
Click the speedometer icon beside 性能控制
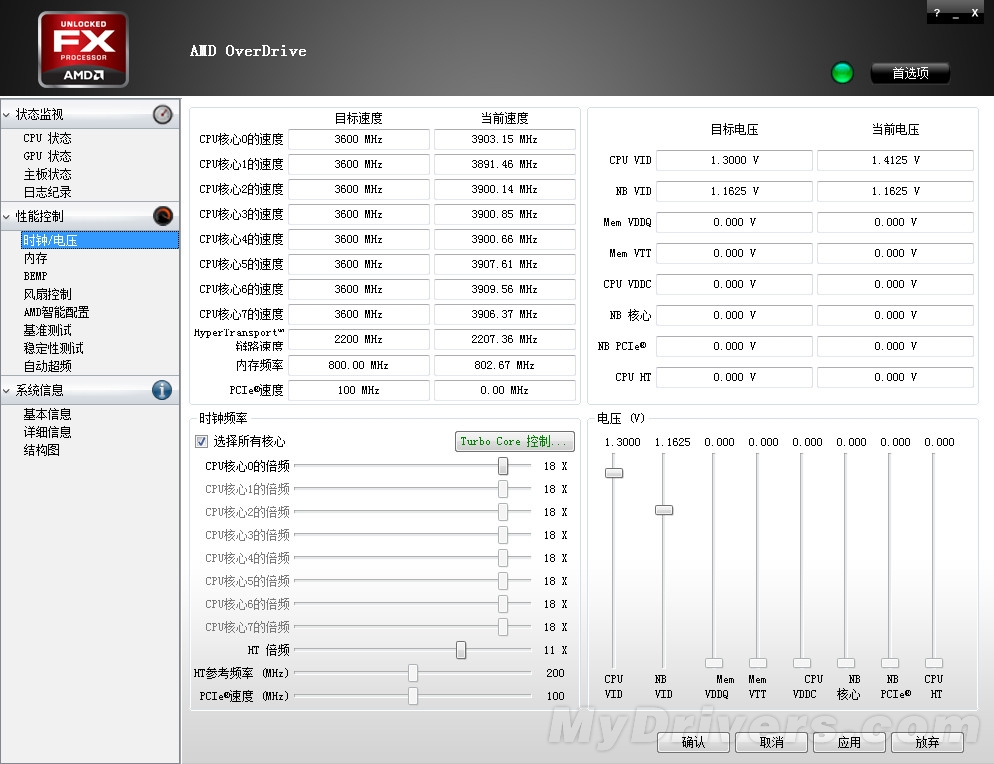tap(162, 216)
